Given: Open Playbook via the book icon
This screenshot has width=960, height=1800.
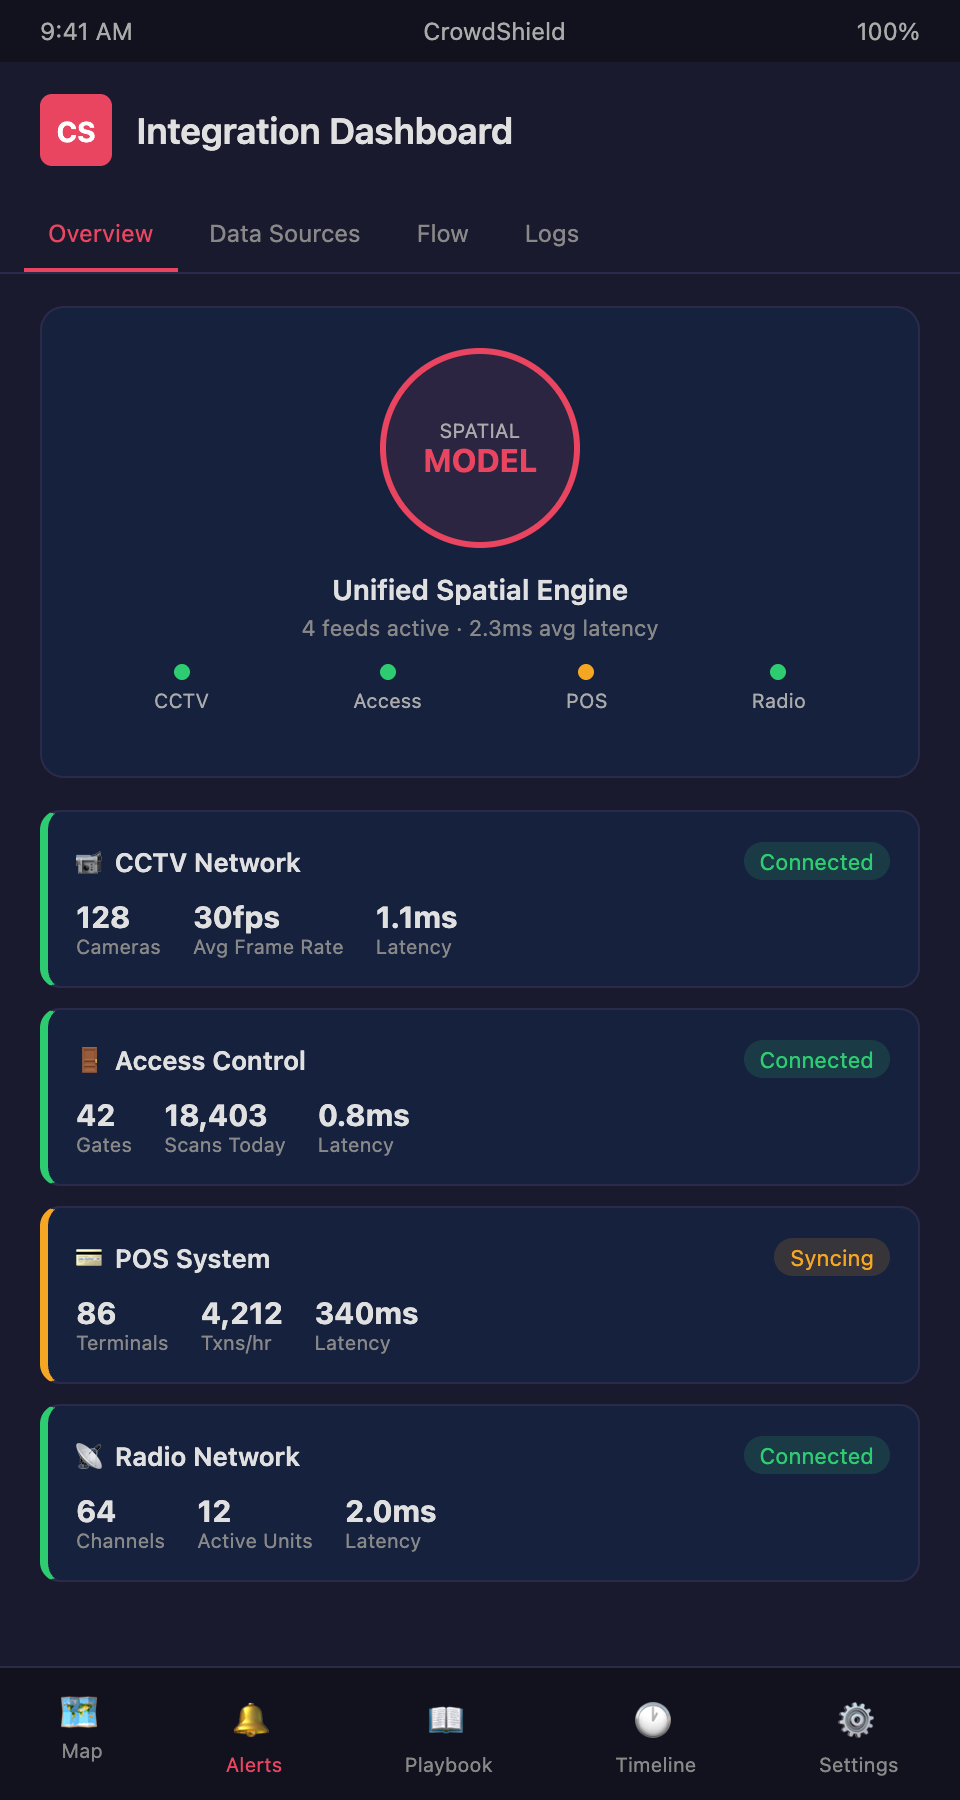Looking at the screenshot, I should [x=446, y=1720].
